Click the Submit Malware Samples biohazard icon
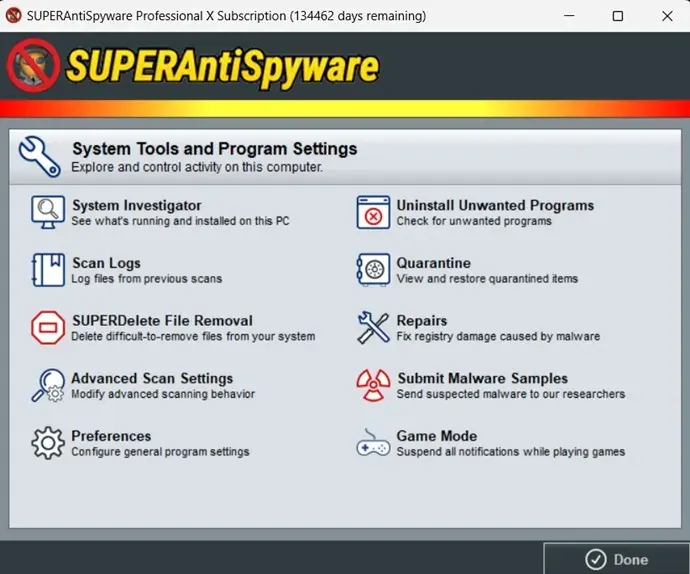The width and height of the screenshot is (690, 574). [373, 385]
